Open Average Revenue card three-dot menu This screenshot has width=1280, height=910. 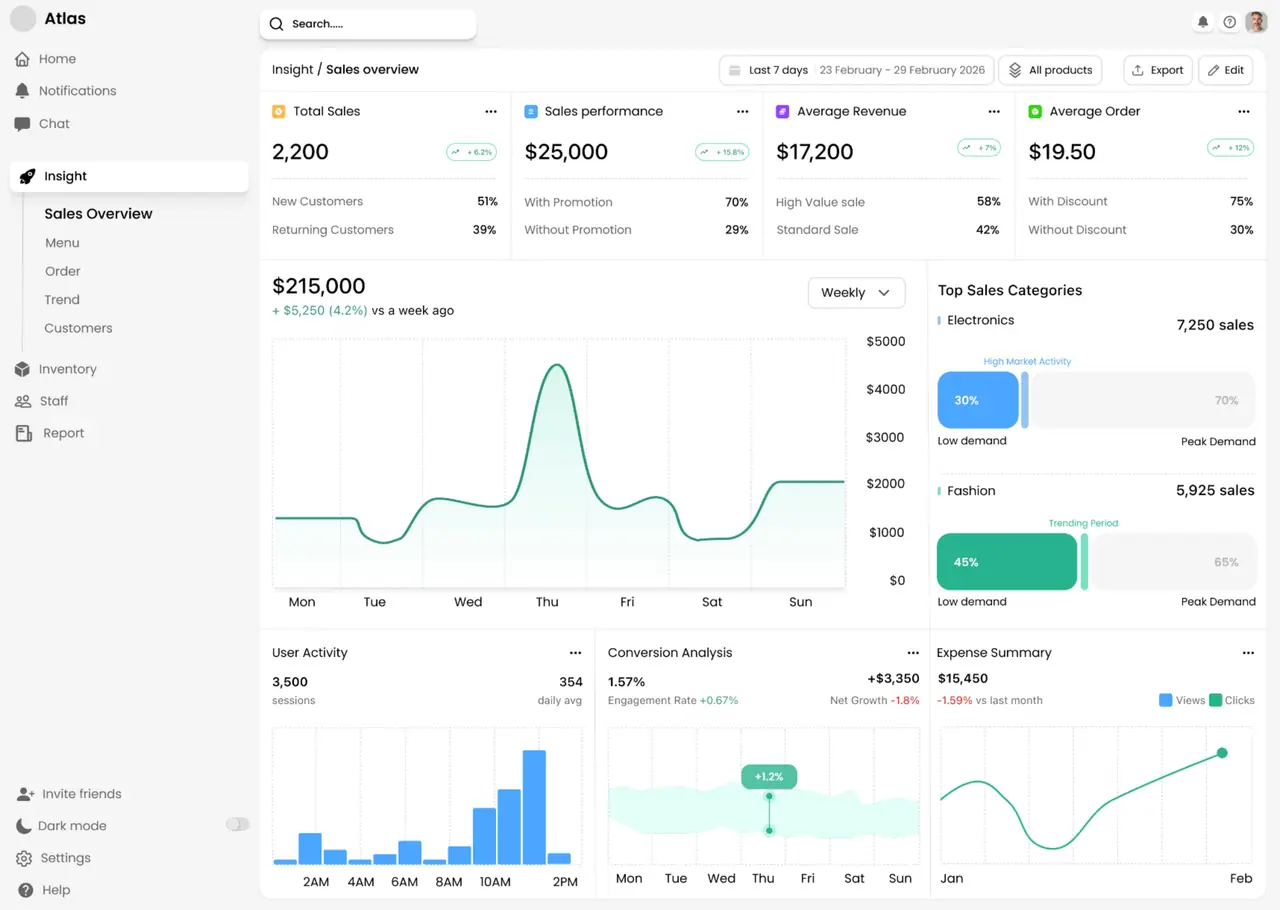point(994,112)
